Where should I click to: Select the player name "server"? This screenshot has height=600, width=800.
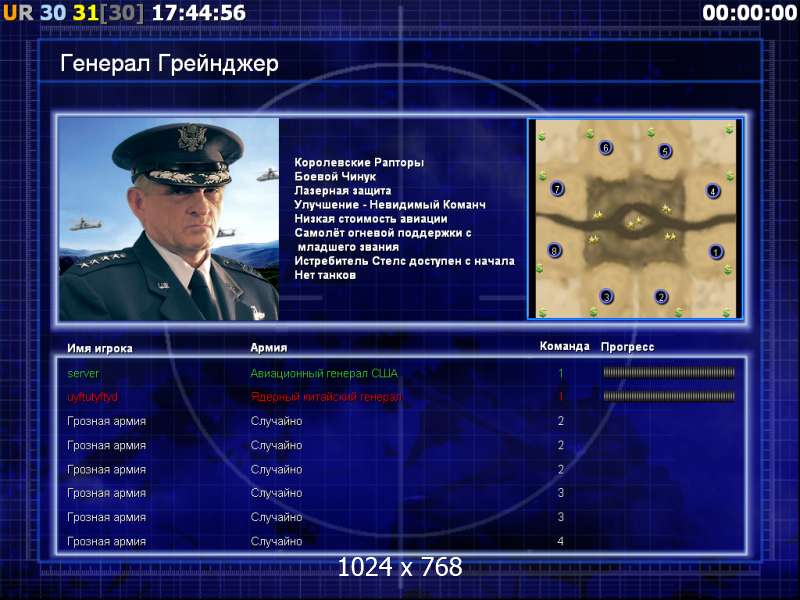pyautogui.click(x=83, y=373)
